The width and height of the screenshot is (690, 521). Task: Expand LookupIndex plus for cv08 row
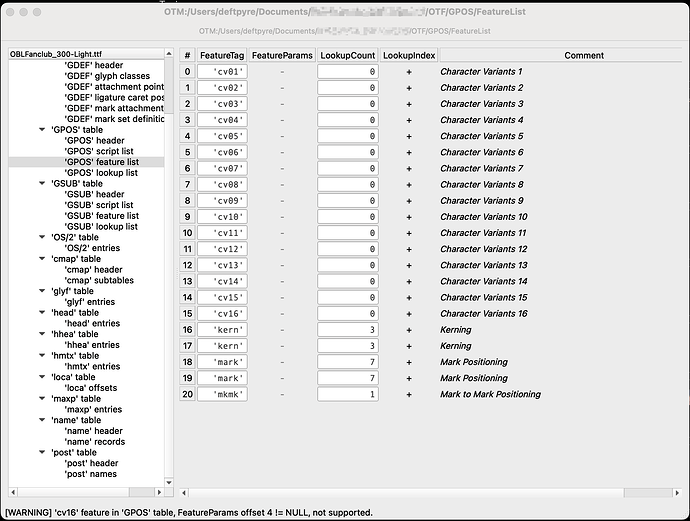point(409,185)
